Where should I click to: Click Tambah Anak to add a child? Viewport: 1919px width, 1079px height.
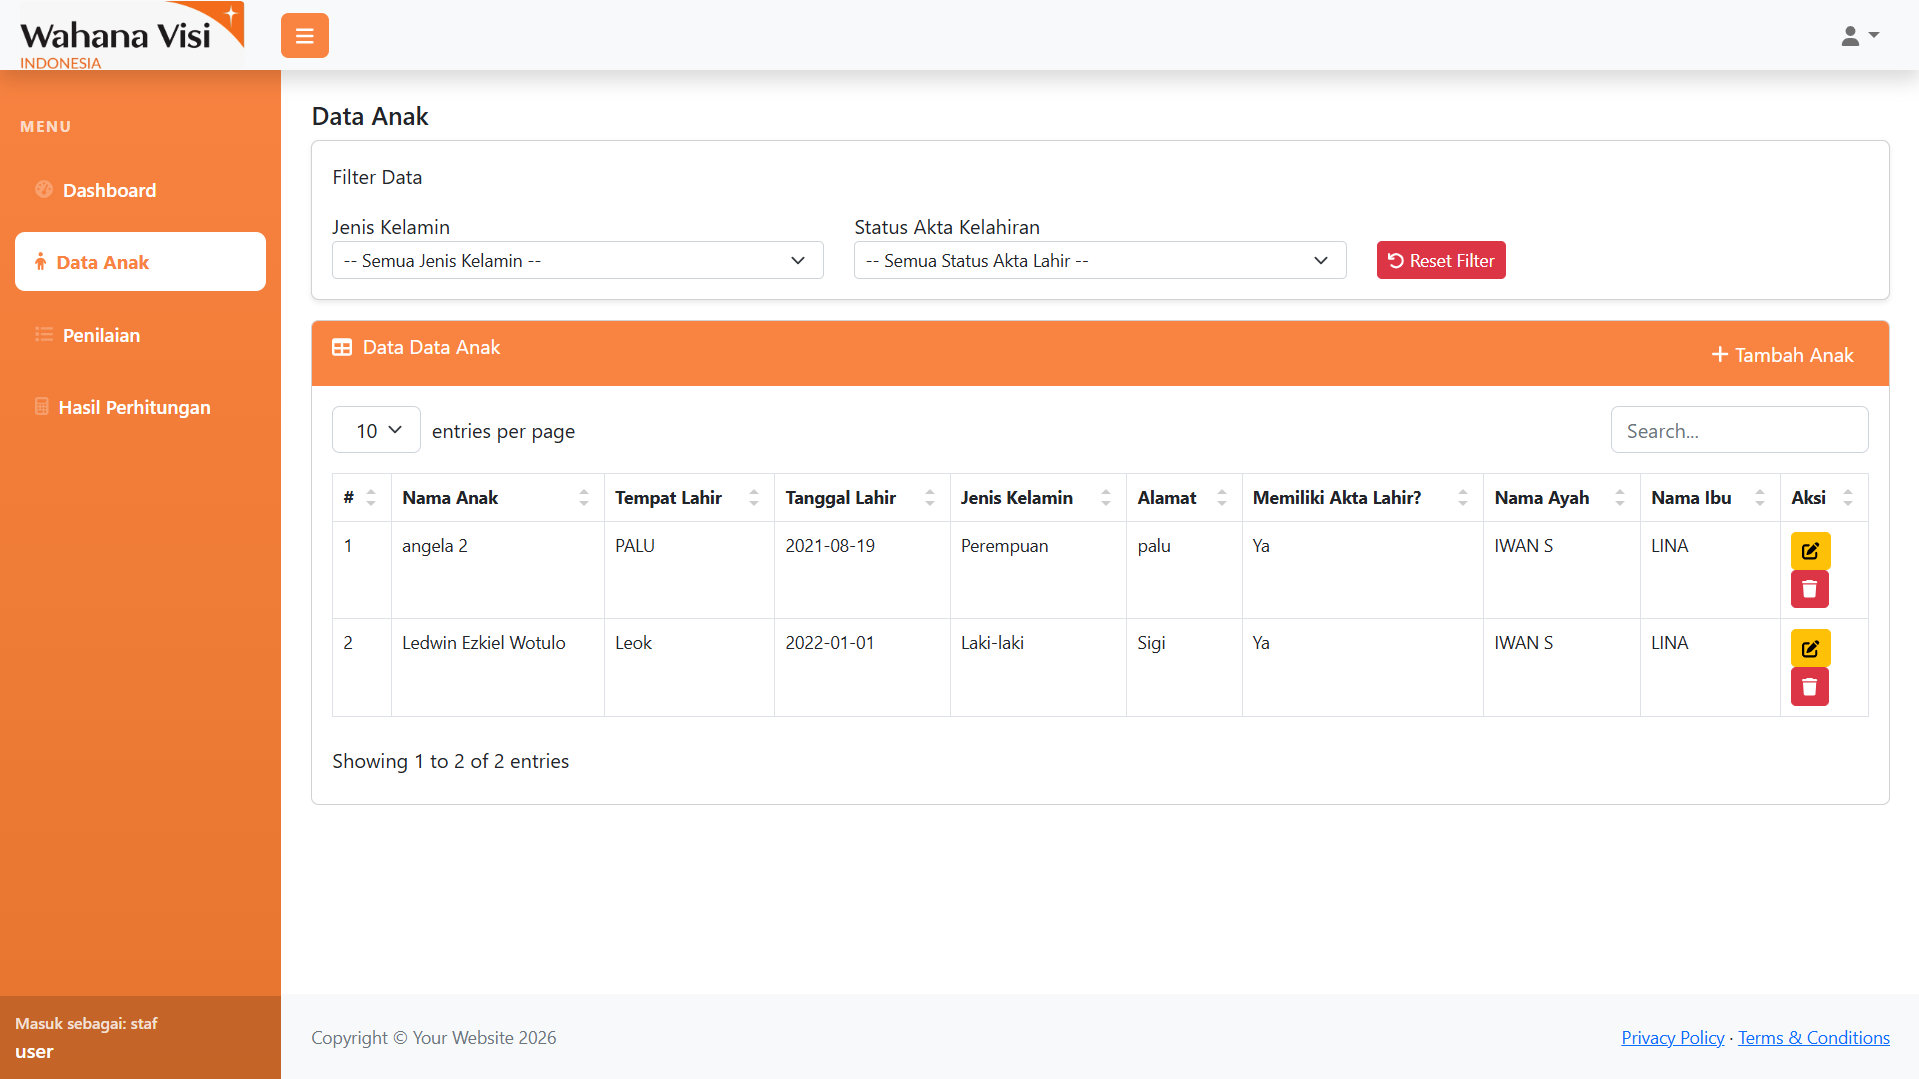[x=1782, y=355]
